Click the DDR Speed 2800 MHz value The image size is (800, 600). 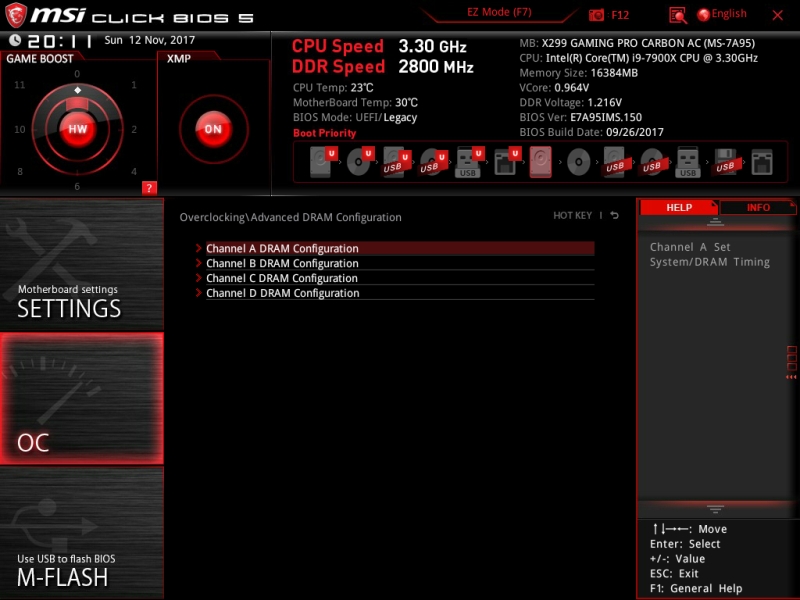[436, 67]
